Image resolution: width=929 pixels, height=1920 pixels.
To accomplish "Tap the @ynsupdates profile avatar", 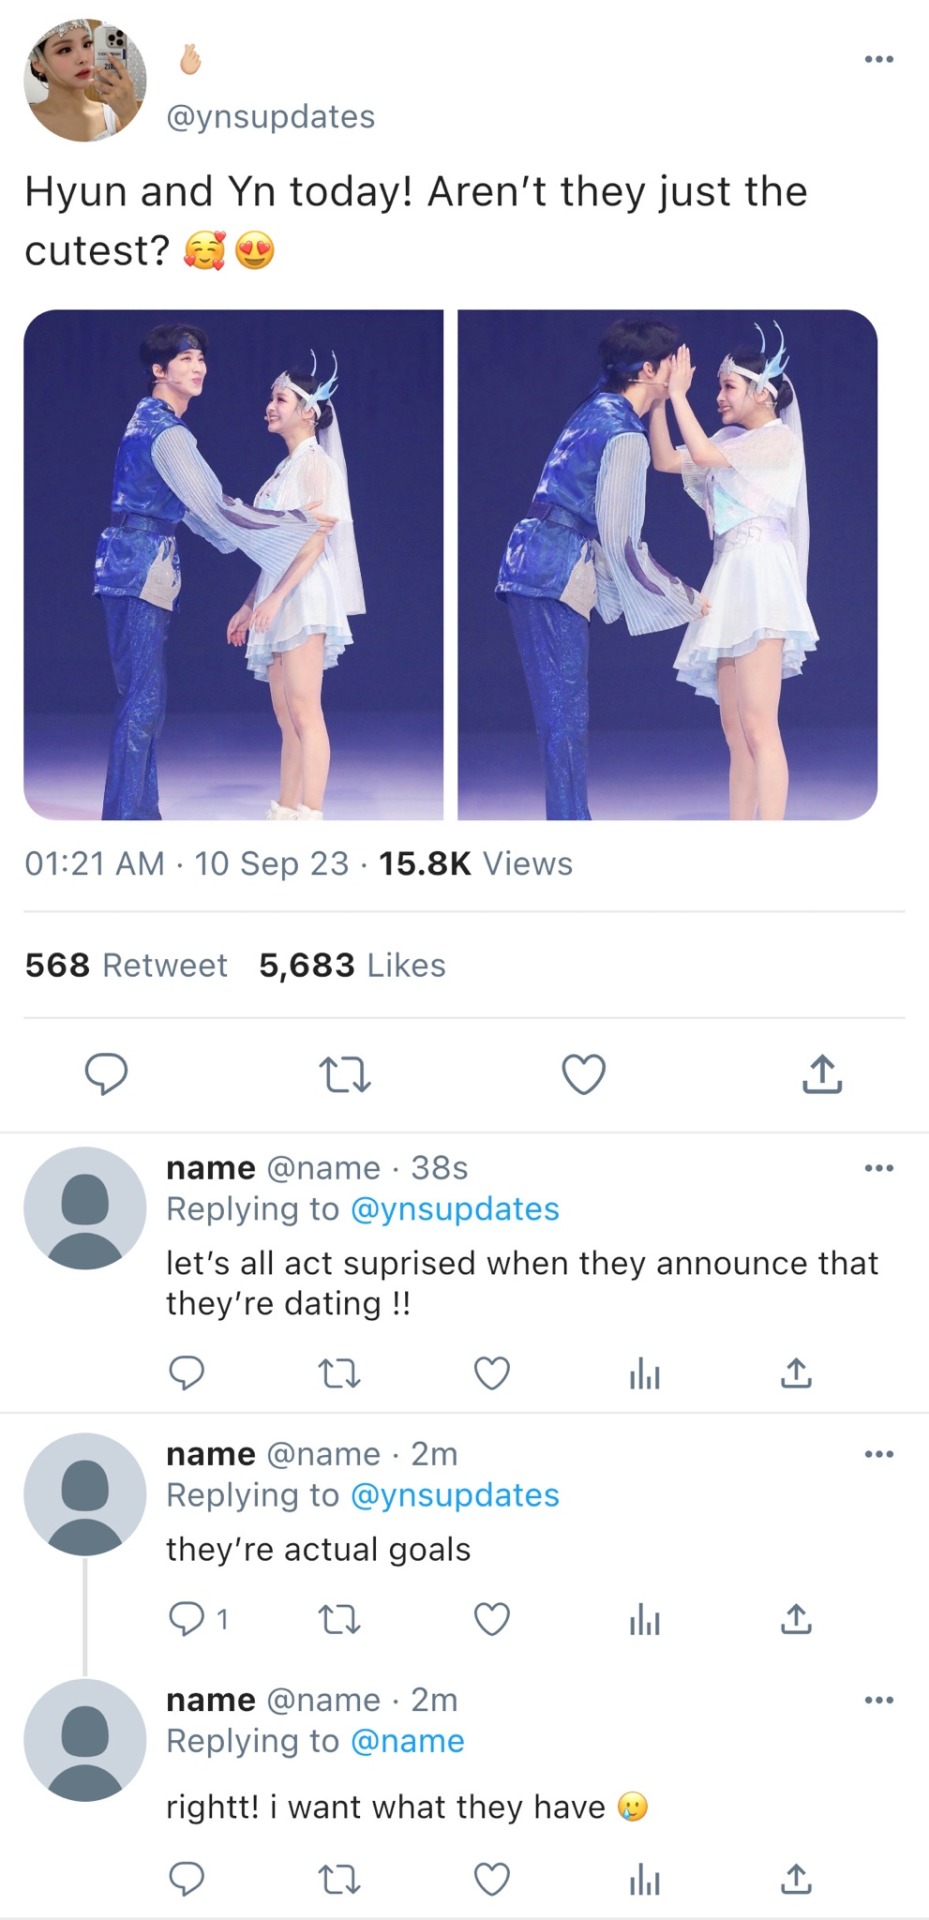I will [x=85, y=80].
